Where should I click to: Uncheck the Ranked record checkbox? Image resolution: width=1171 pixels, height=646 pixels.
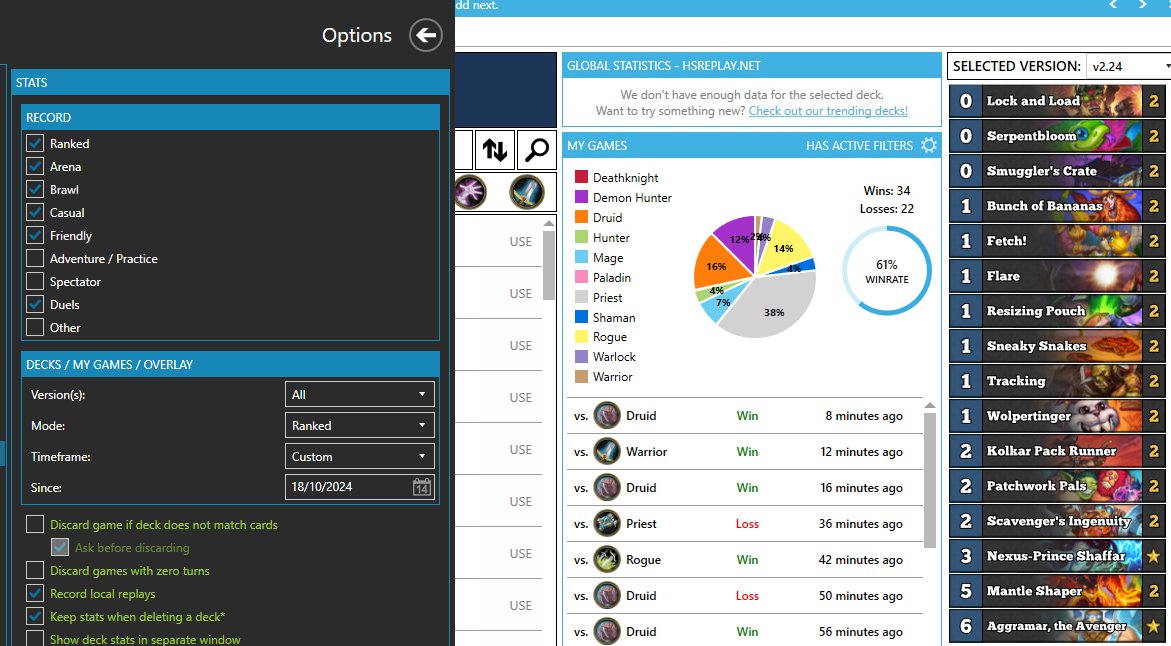[35, 143]
